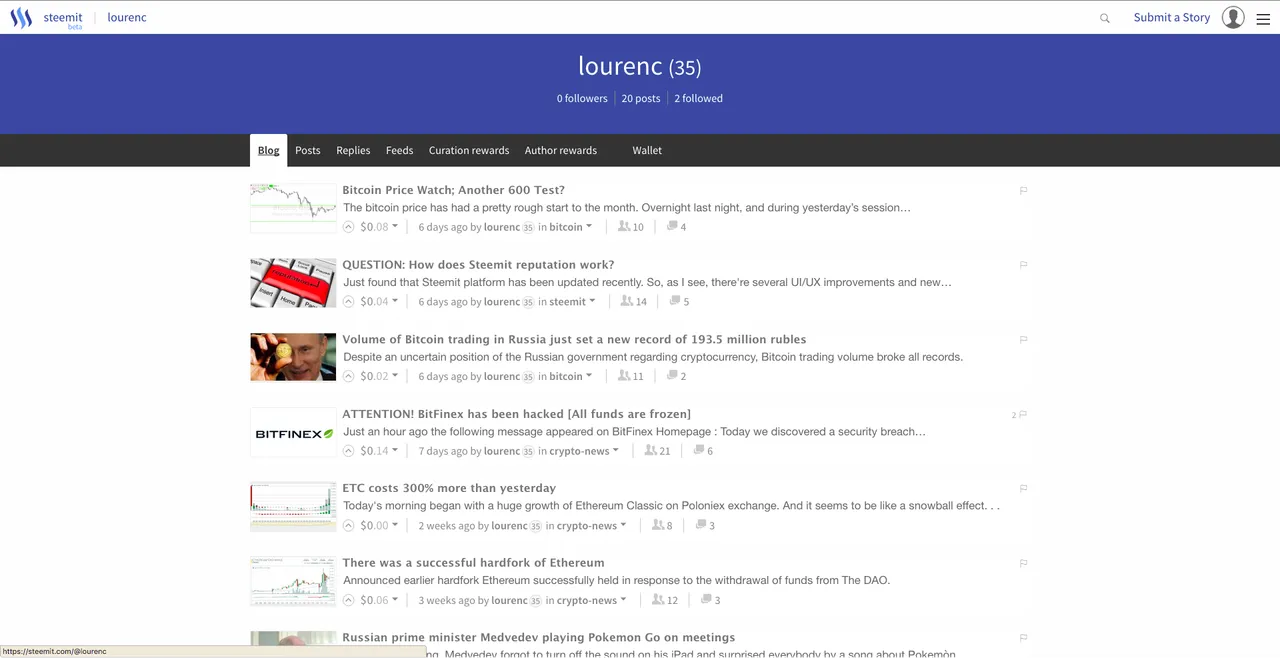
Task: Show the 11 voters on Volume of Bitcoin post
Action: [x=631, y=376]
